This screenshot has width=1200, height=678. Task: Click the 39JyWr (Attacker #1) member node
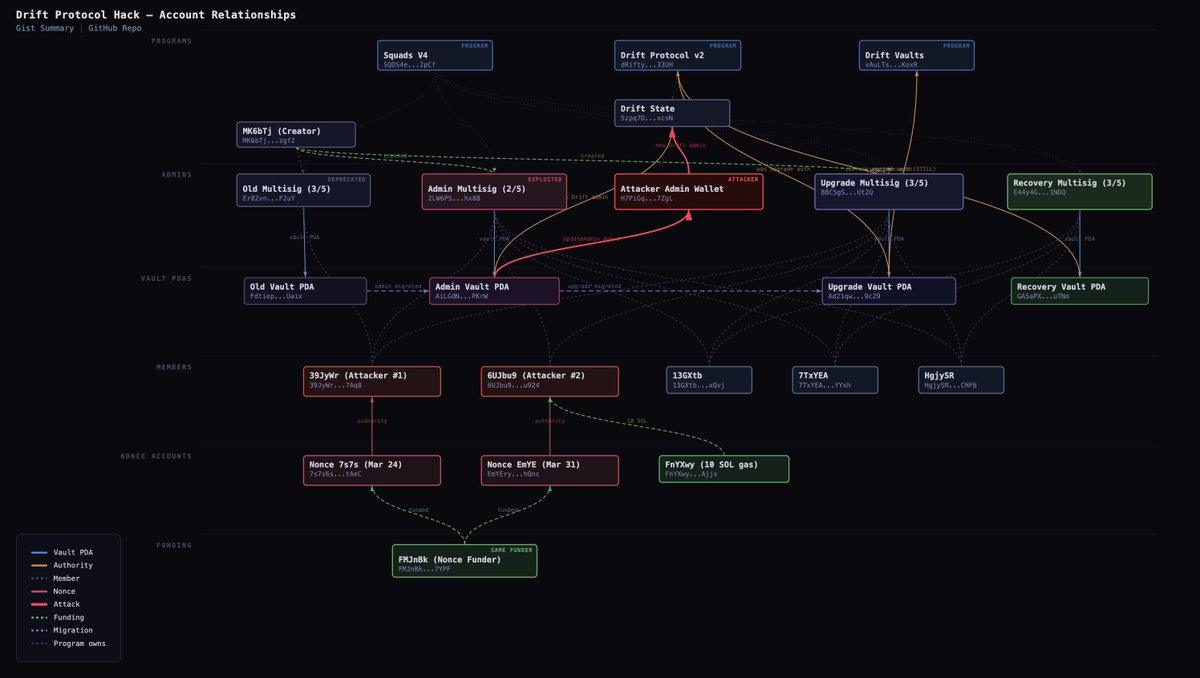[372, 381]
